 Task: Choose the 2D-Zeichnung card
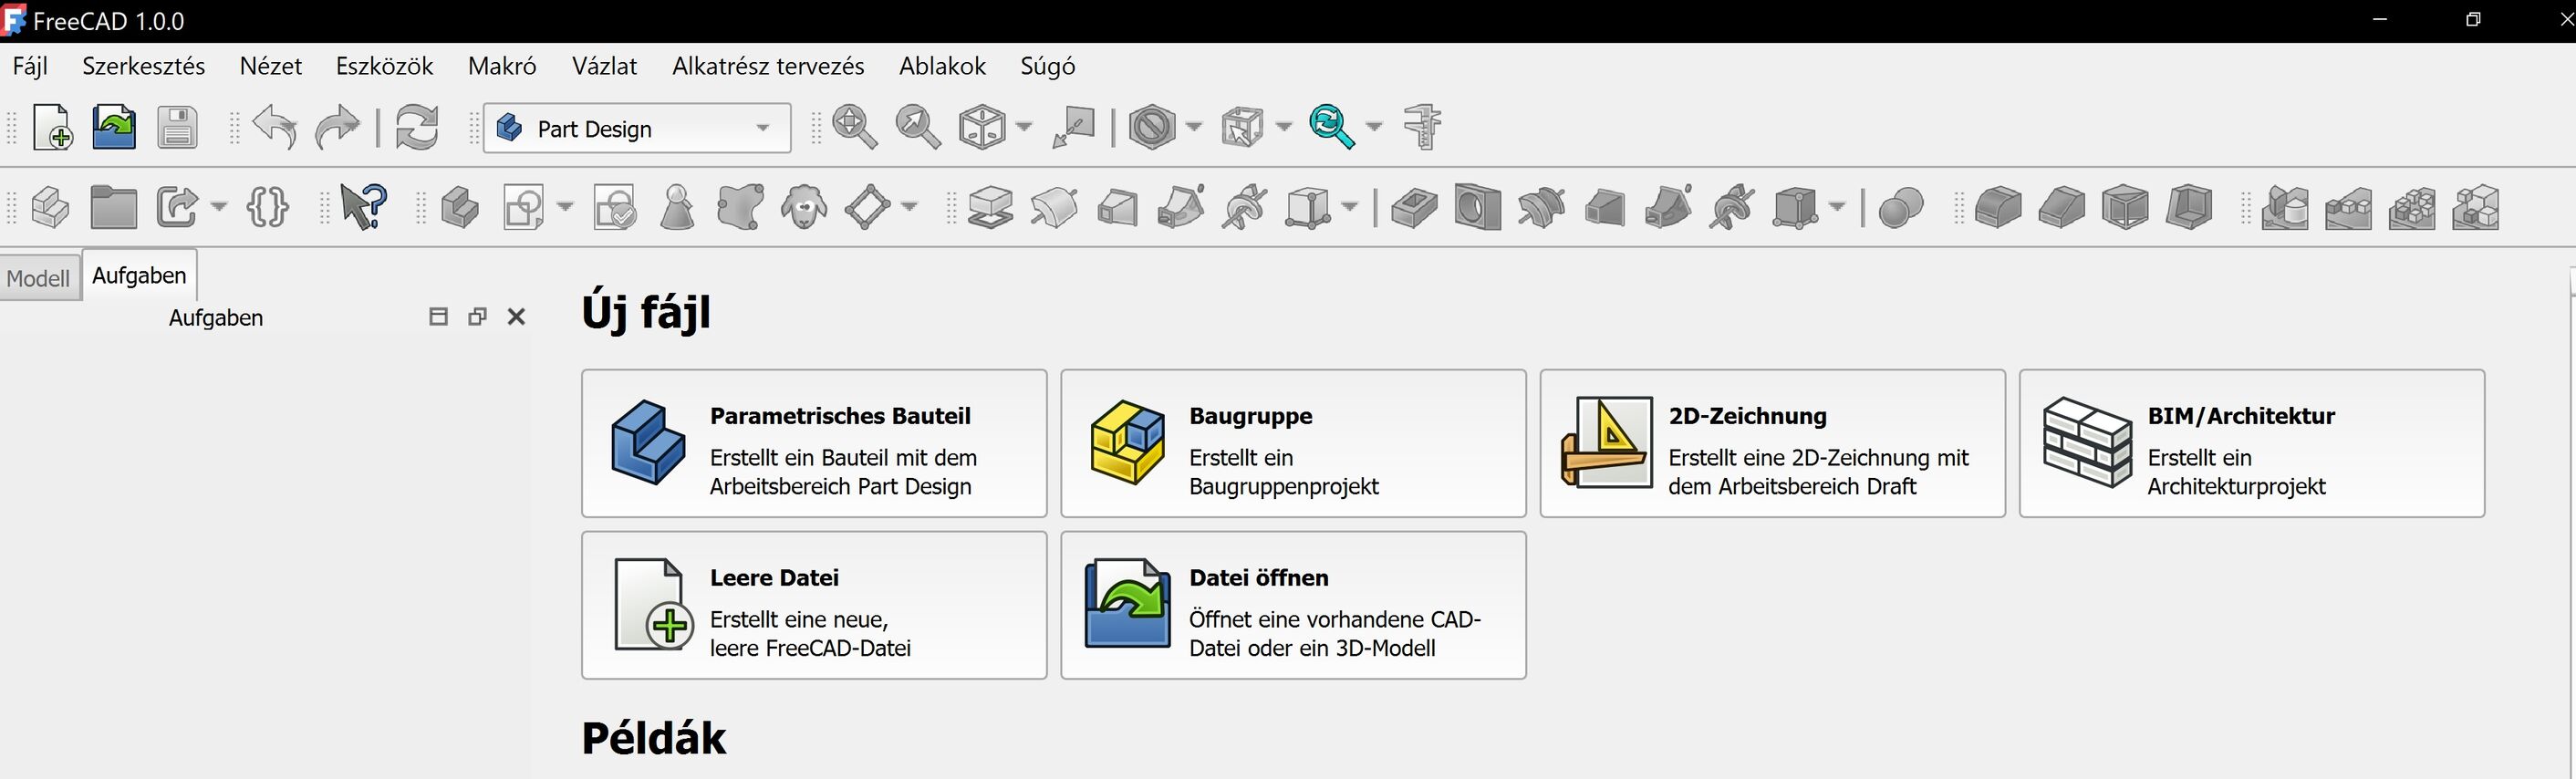tap(1772, 443)
